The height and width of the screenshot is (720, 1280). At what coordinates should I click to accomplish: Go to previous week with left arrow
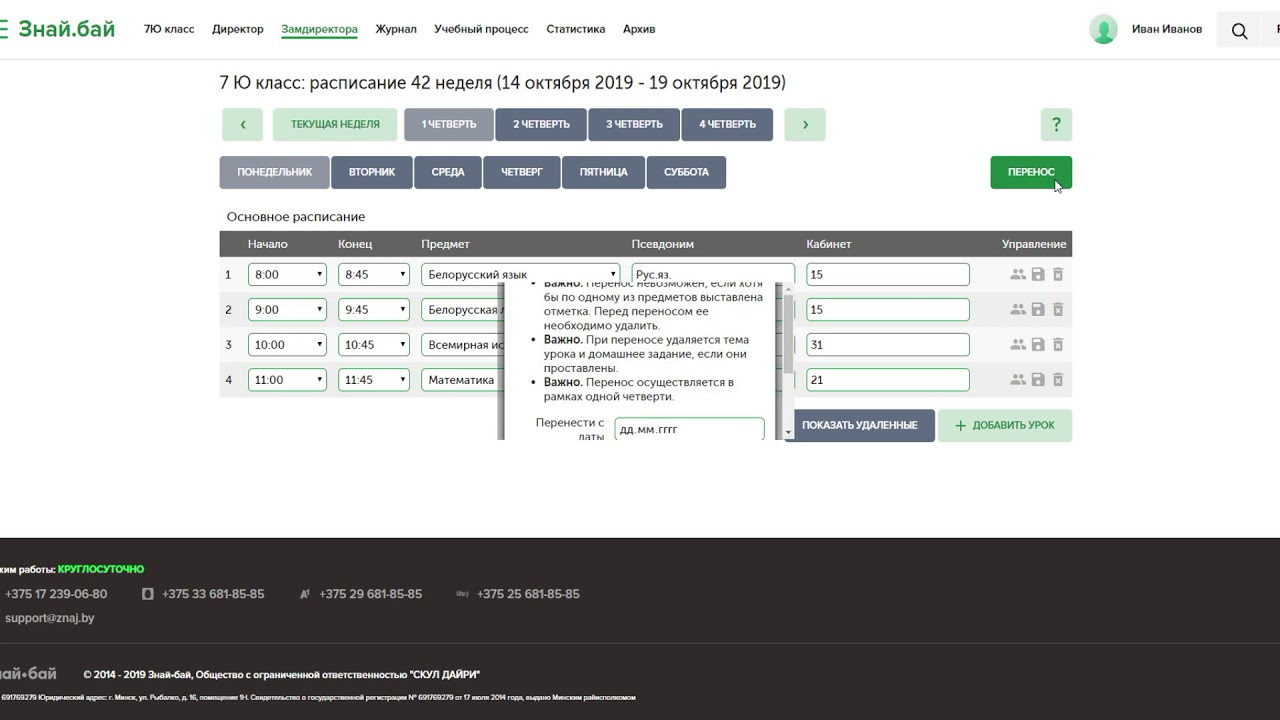click(242, 124)
